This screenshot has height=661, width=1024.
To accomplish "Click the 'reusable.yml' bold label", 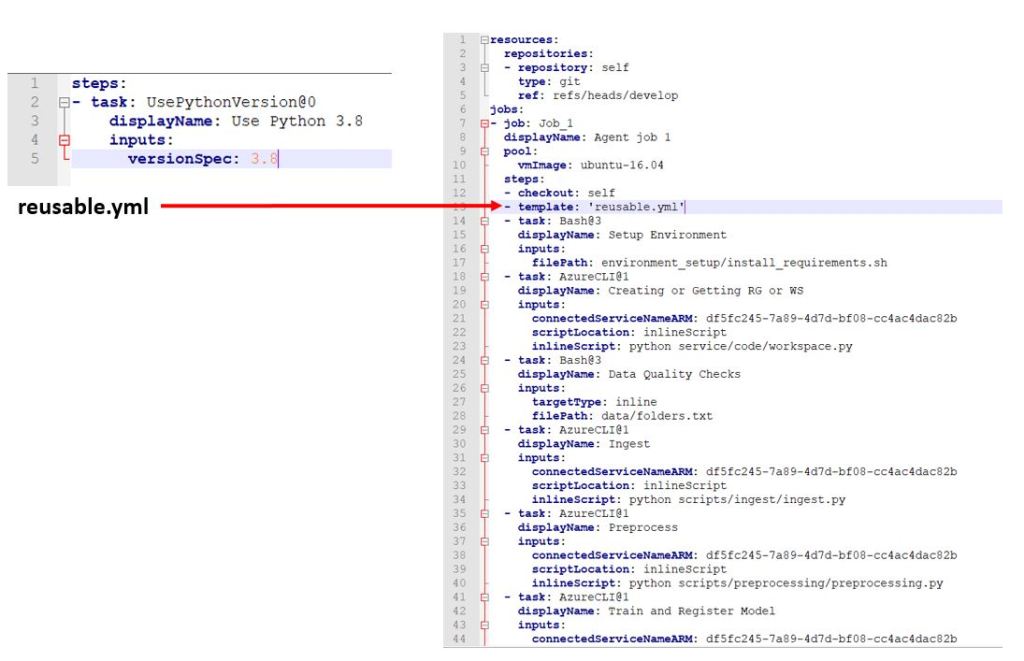I will coord(77,208).
